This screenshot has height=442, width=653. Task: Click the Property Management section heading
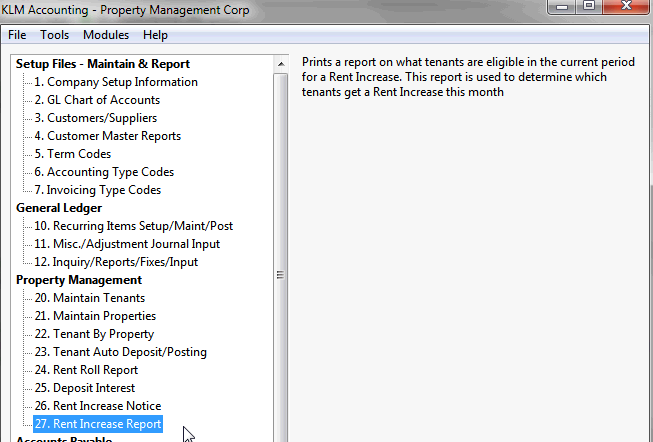tap(79, 280)
